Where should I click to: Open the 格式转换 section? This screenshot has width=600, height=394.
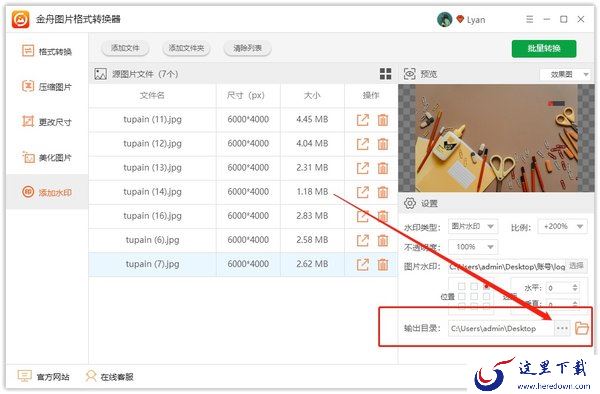point(47,51)
